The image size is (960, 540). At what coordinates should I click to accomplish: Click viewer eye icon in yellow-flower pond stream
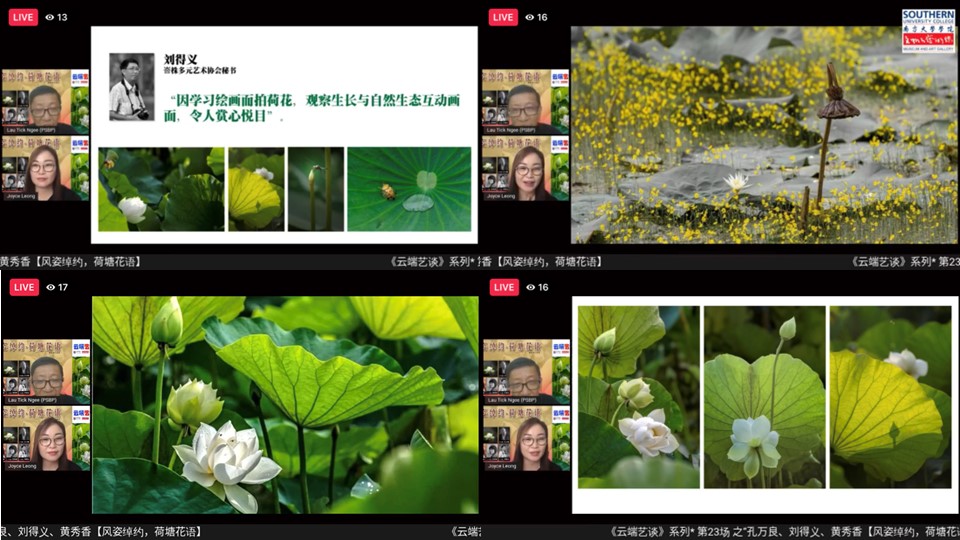pos(530,17)
